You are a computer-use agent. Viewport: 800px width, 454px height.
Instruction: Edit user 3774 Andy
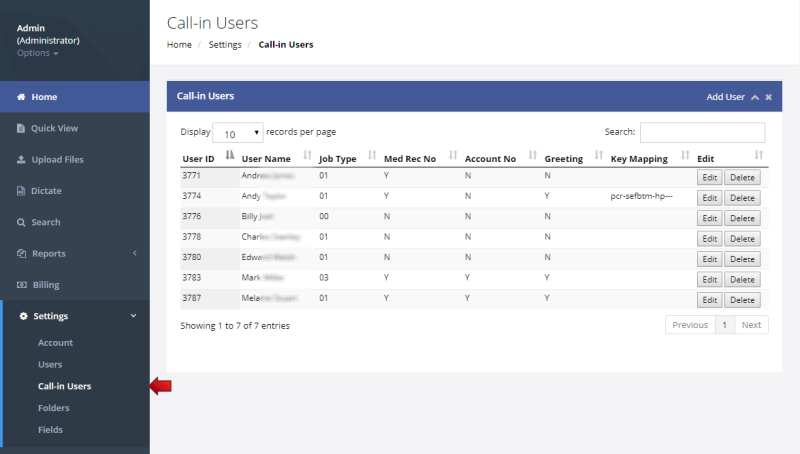709,197
